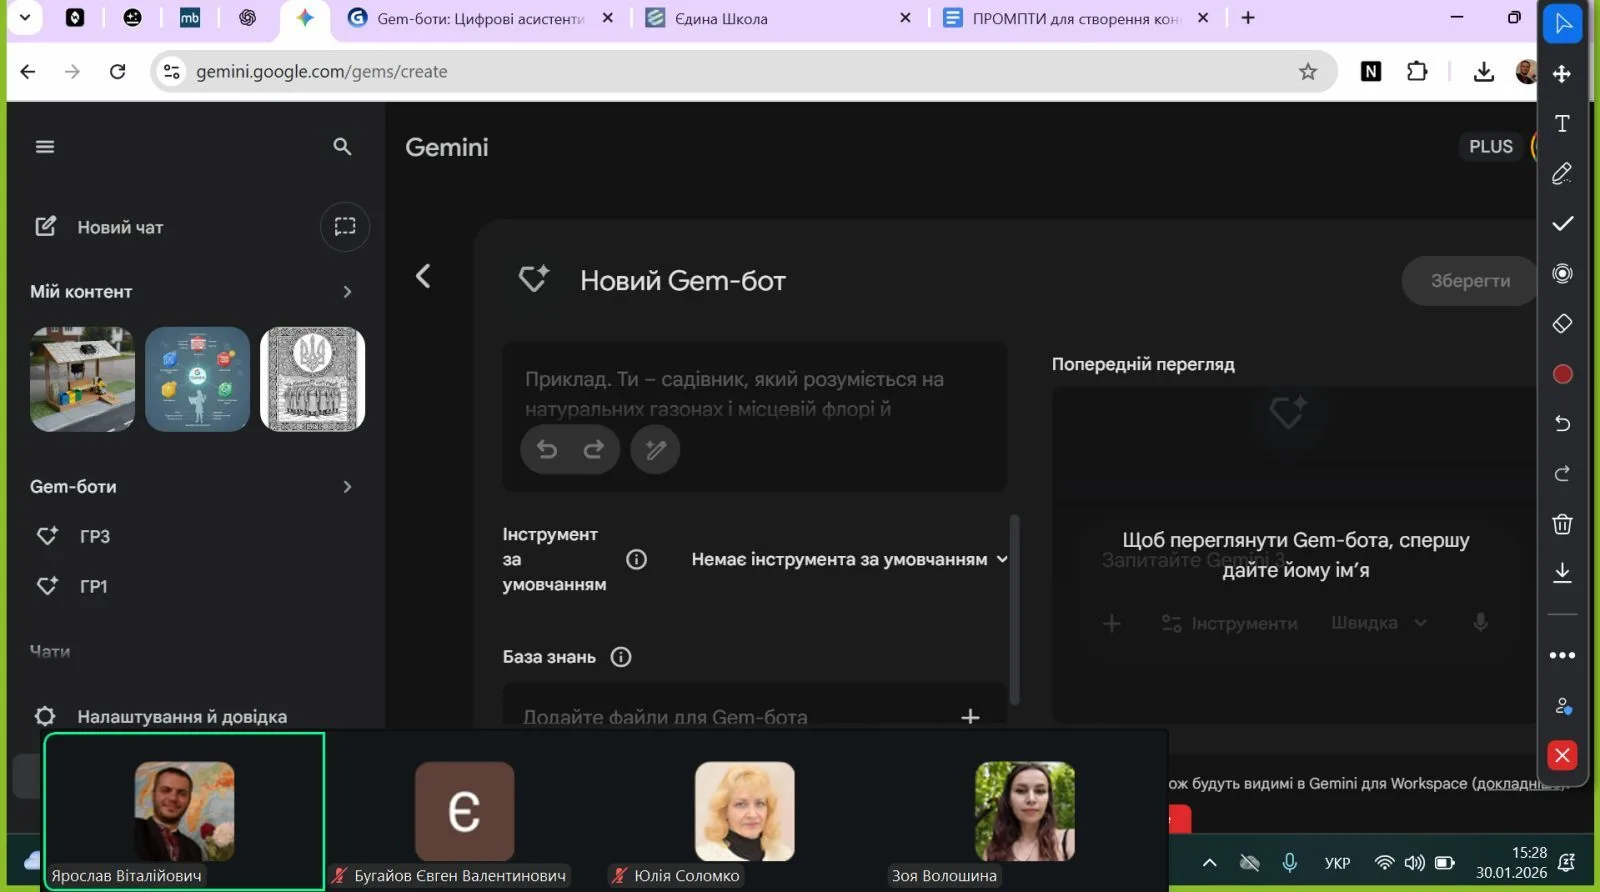Undo the instruction edit in Gem editor
This screenshot has width=1600, height=892.
(x=547, y=449)
